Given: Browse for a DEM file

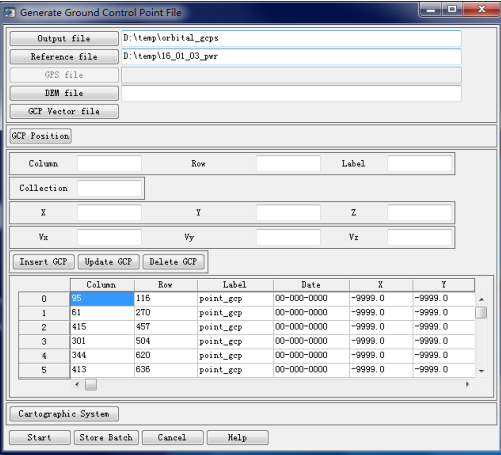Looking at the screenshot, I should [x=64, y=93].
